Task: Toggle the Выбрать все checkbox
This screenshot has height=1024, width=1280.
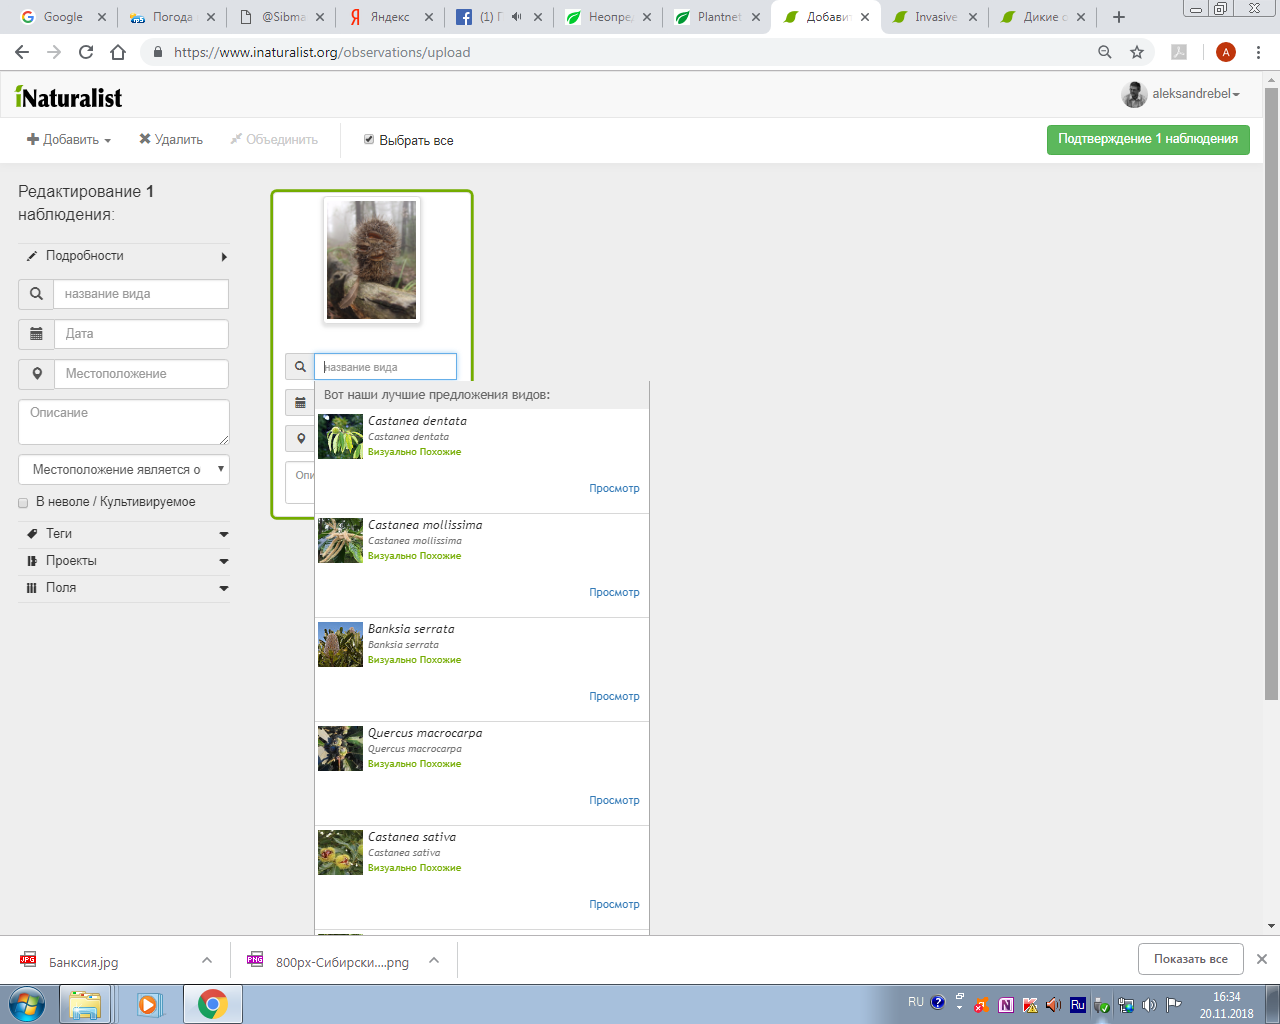Action: point(369,140)
